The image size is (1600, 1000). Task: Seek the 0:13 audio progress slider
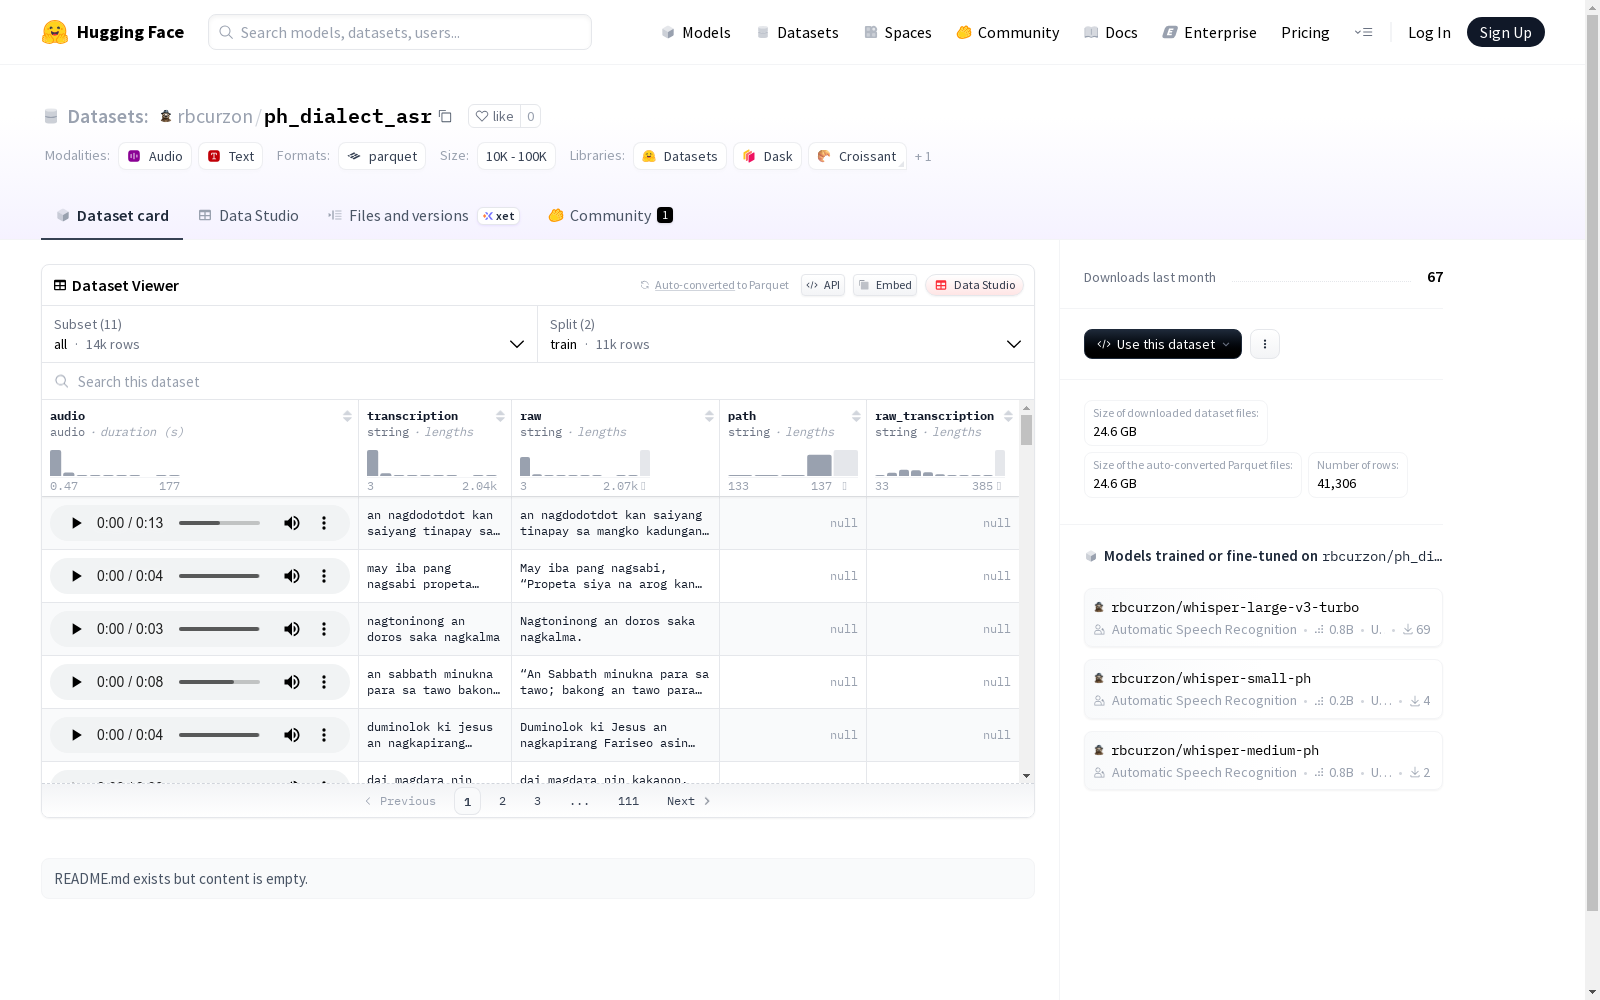pos(219,523)
